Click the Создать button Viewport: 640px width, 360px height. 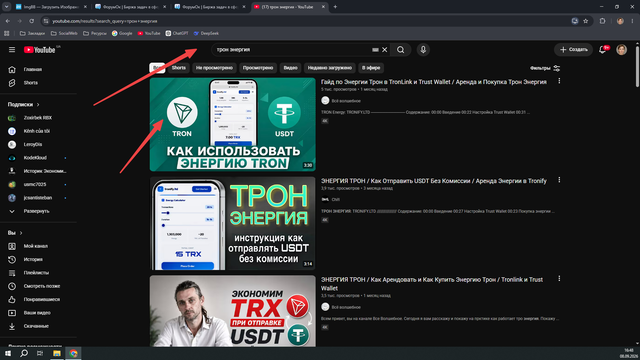[x=573, y=50]
